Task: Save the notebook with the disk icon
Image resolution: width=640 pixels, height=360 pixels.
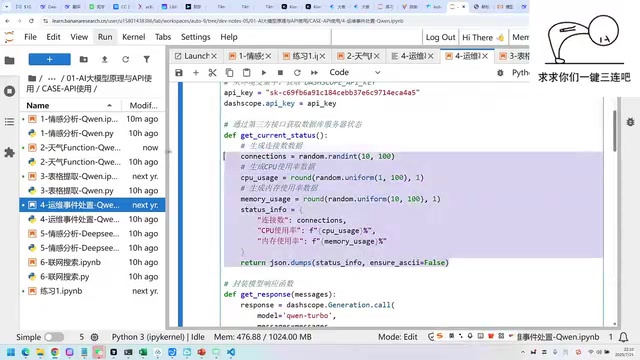Action: point(179,73)
